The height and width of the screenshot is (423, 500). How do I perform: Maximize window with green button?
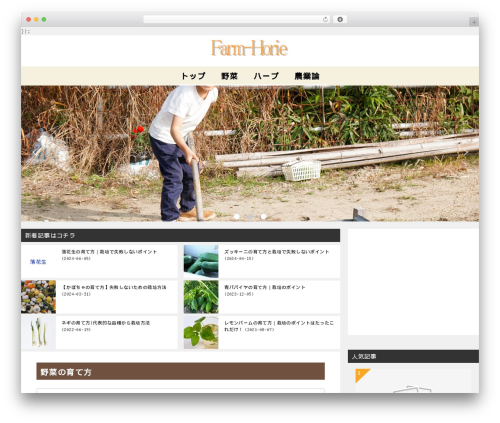[x=44, y=19]
